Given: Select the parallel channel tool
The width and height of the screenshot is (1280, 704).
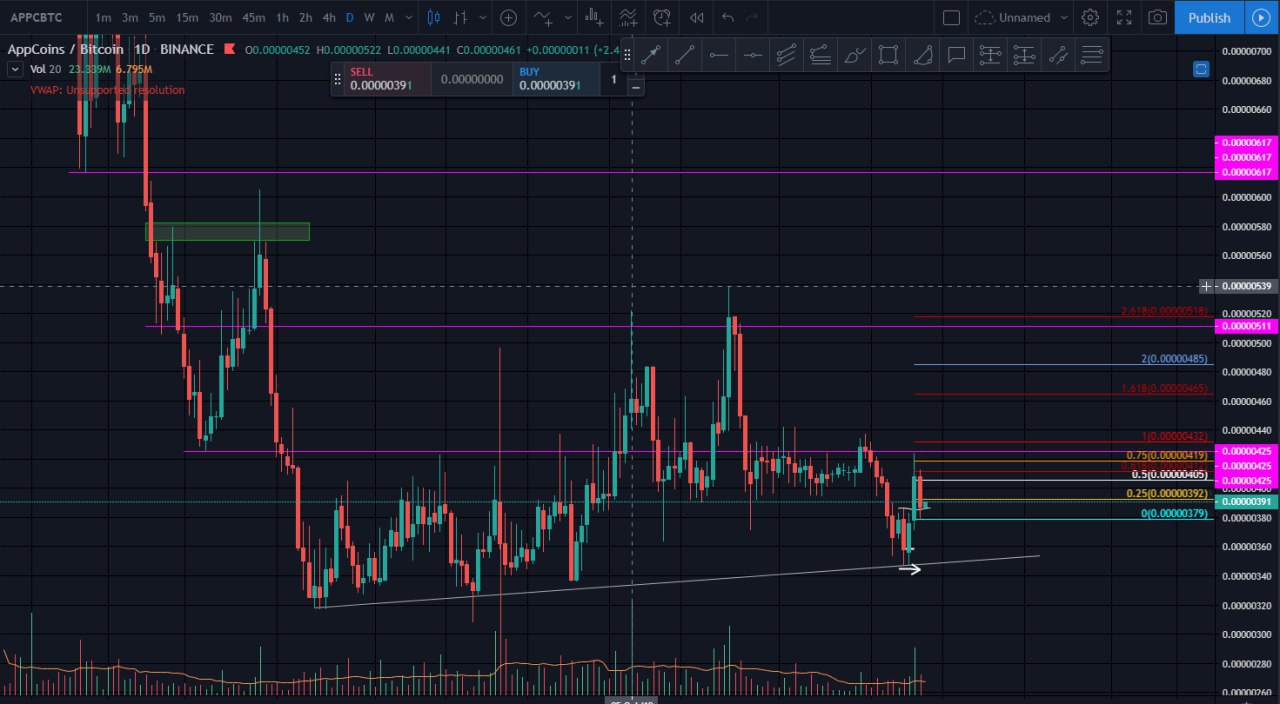Looking at the screenshot, I should 786,56.
